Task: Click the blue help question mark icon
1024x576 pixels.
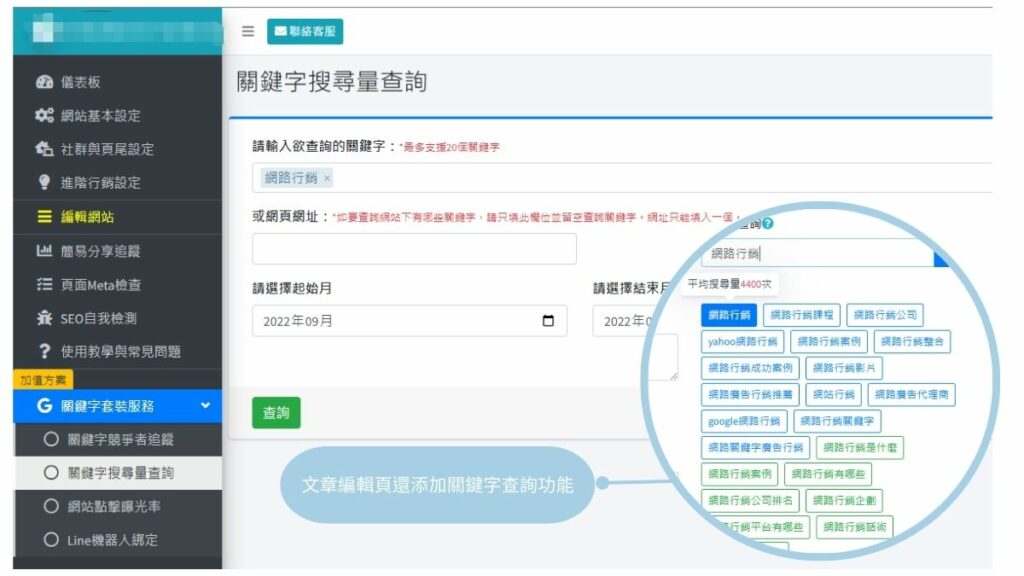Action: (768, 223)
